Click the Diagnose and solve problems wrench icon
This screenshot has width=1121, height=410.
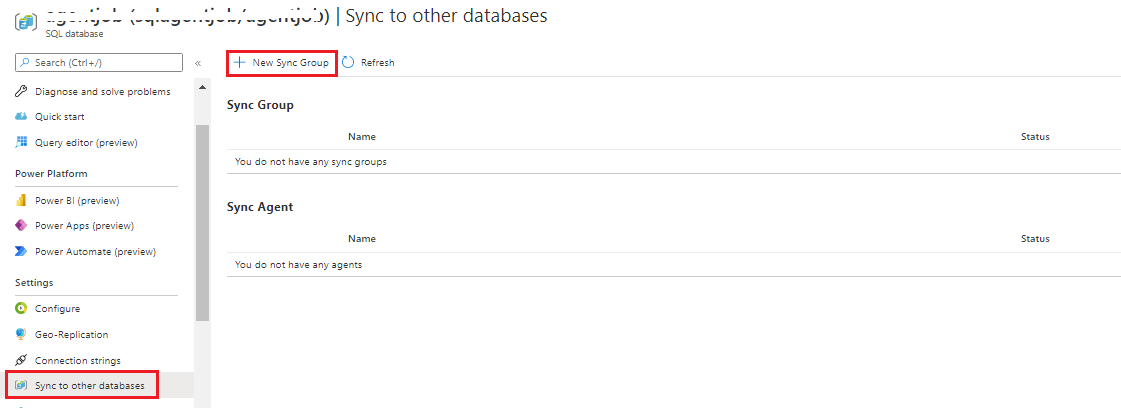21,92
